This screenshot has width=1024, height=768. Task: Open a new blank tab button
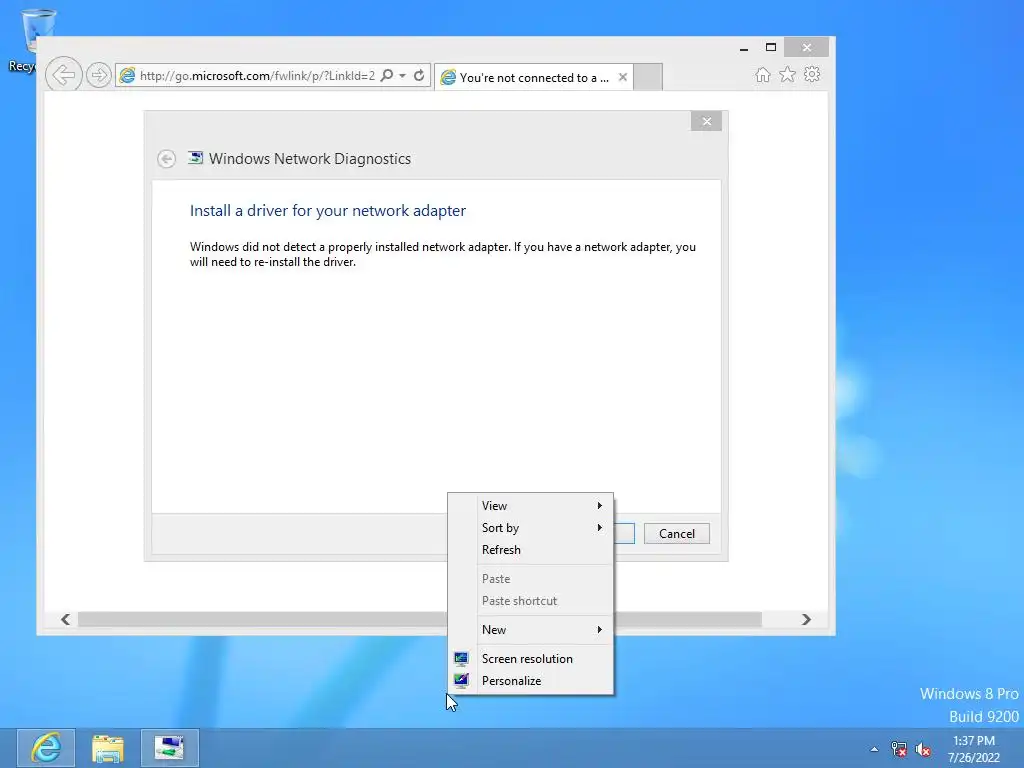(648, 77)
